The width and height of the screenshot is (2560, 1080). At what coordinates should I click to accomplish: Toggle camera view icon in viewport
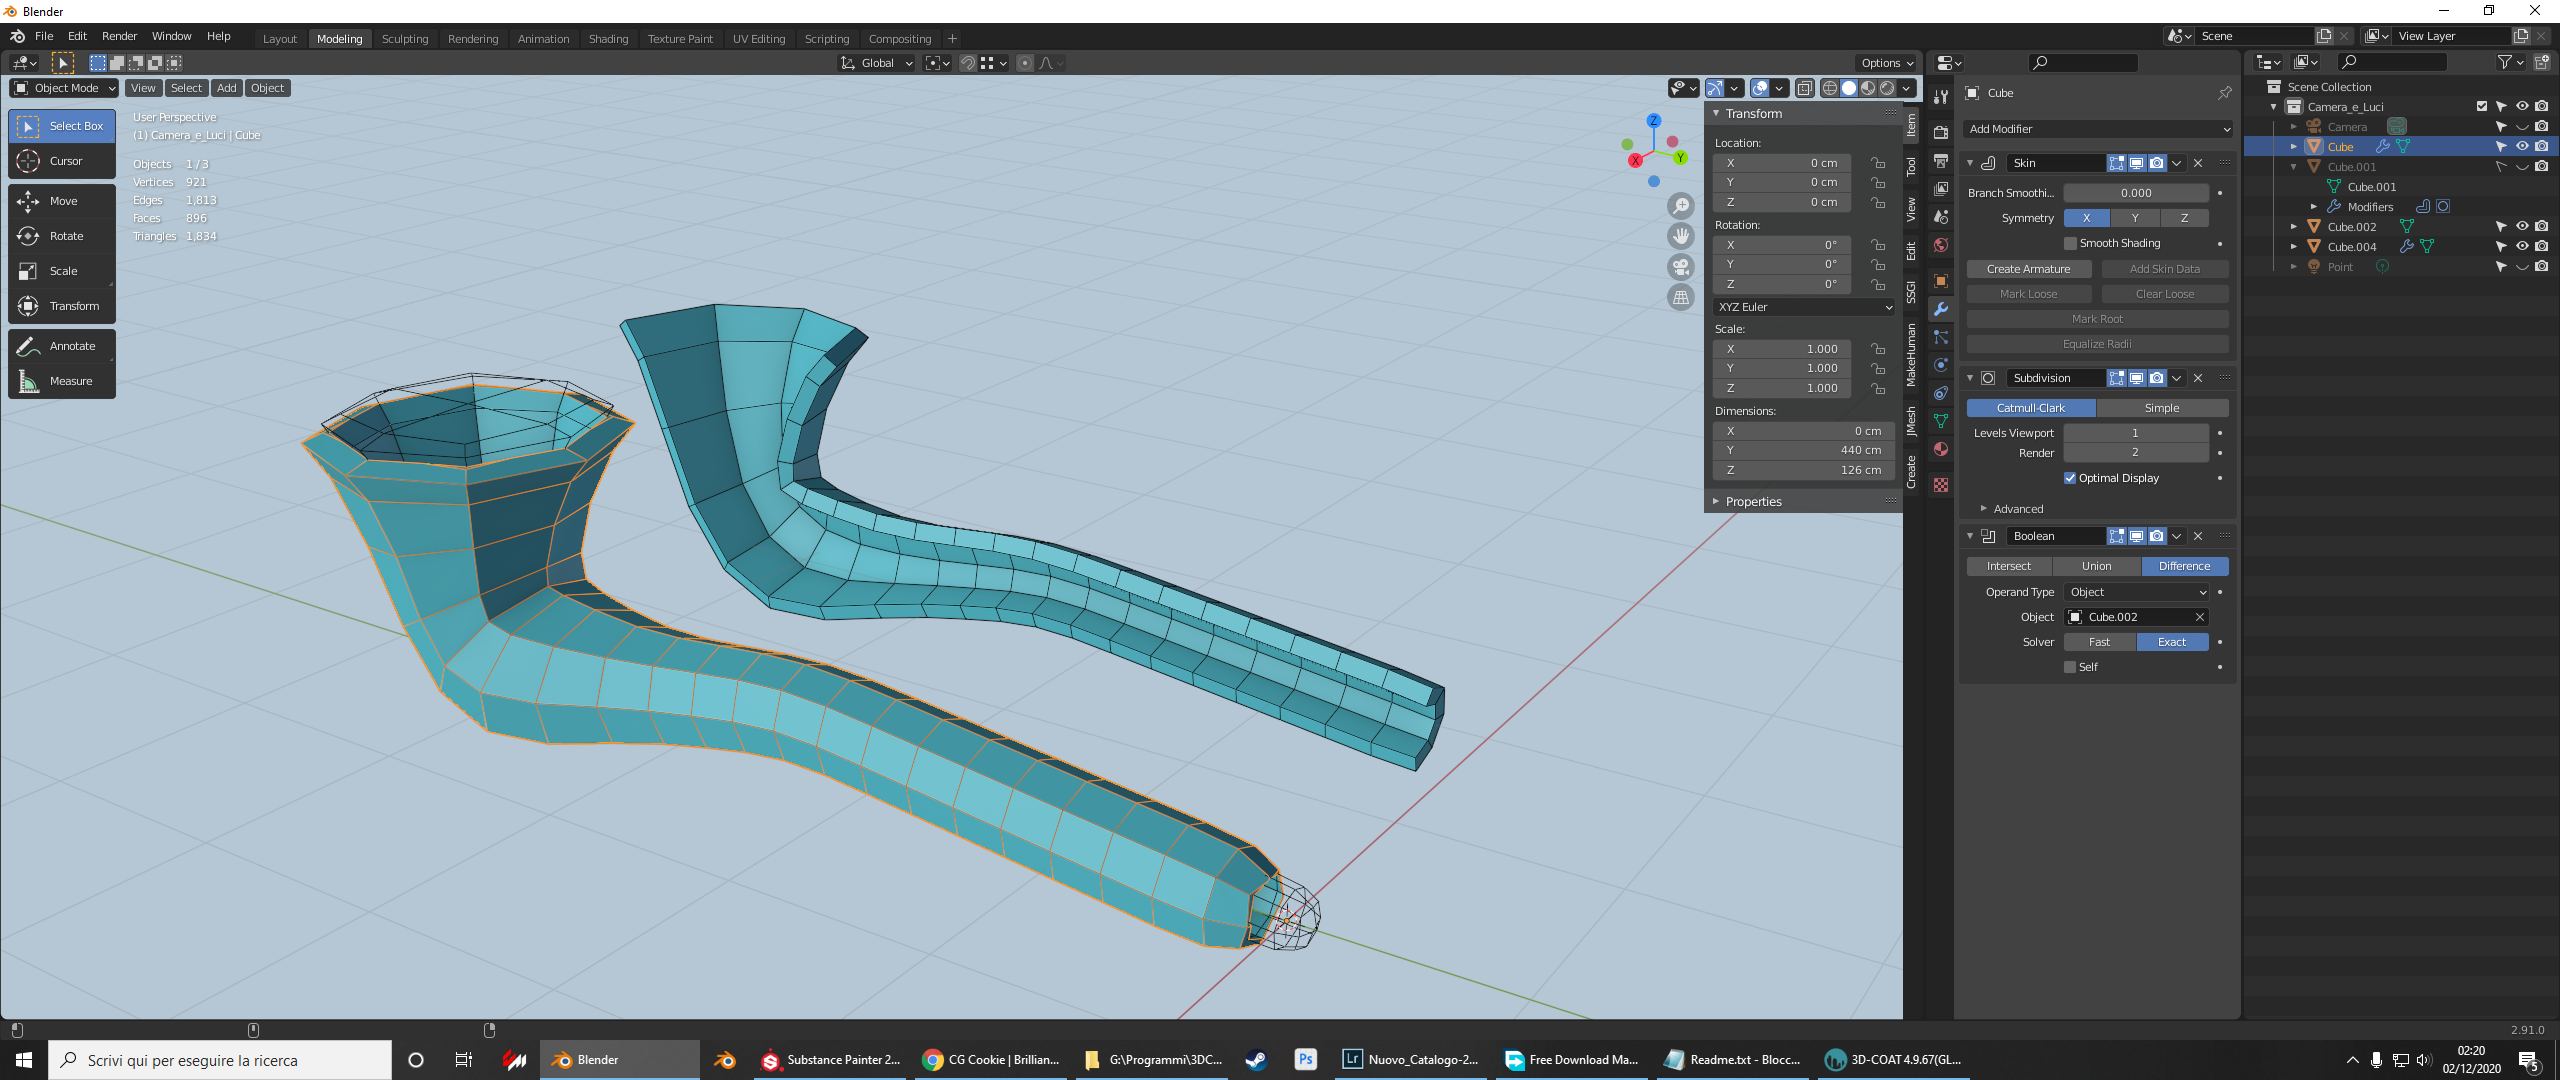click(x=1681, y=267)
